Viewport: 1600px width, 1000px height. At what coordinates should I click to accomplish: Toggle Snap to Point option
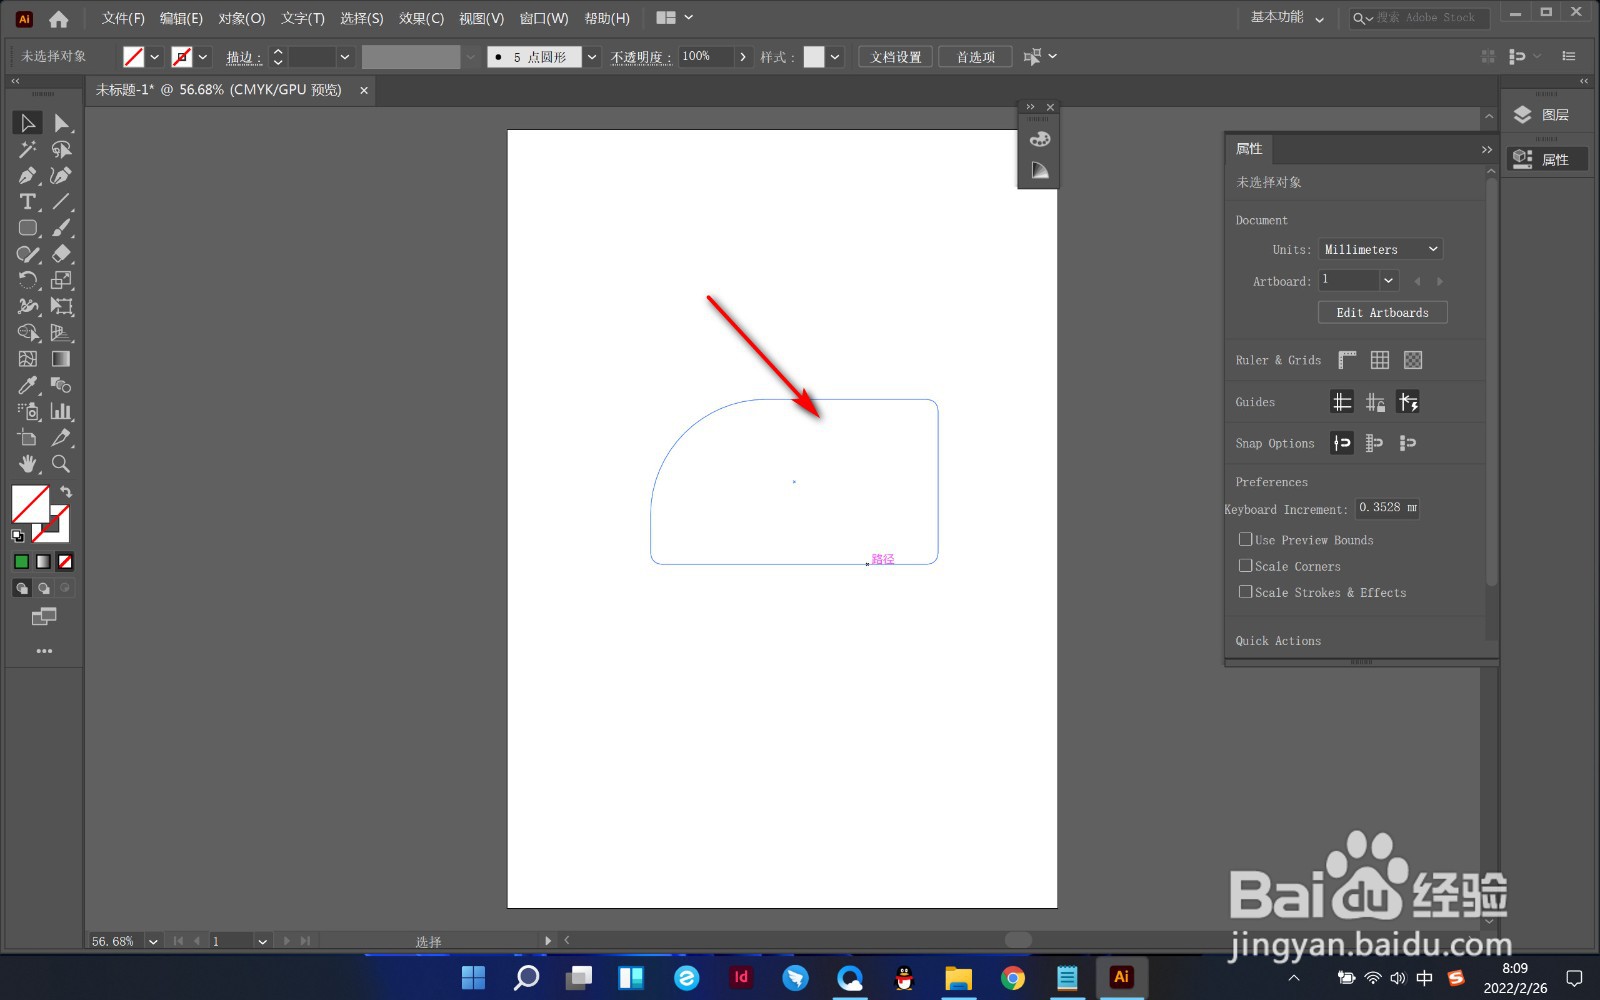[x=1342, y=443]
